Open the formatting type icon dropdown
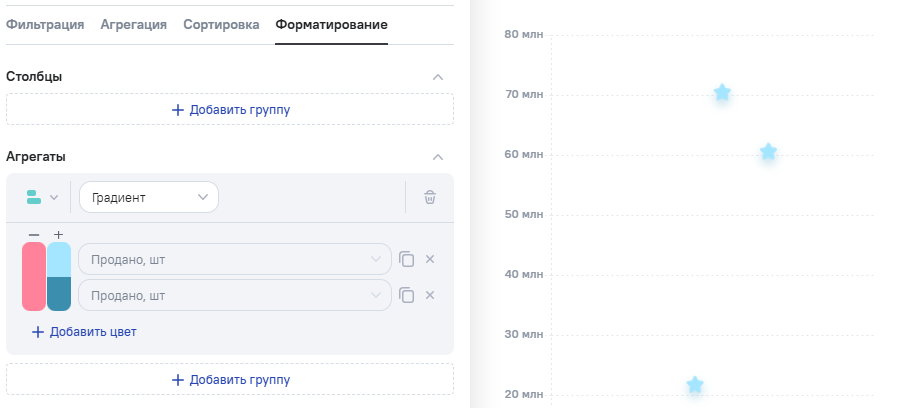The height and width of the screenshot is (408, 908). point(42,197)
